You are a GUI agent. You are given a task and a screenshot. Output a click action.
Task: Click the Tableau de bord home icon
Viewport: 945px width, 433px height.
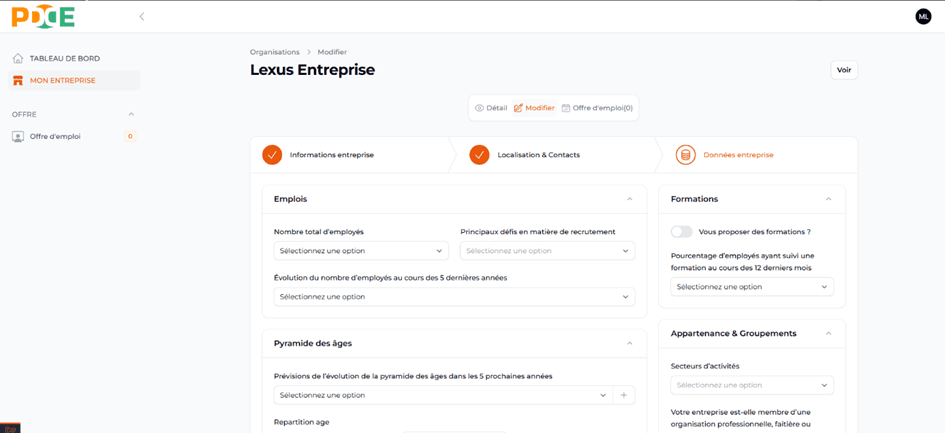(x=17, y=58)
